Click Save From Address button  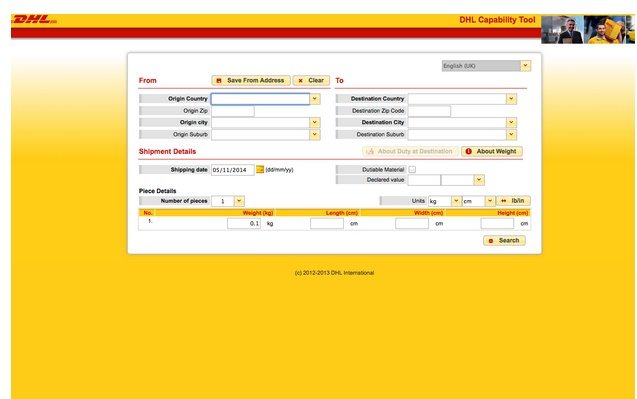pyautogui.click(x=251, y=80)
